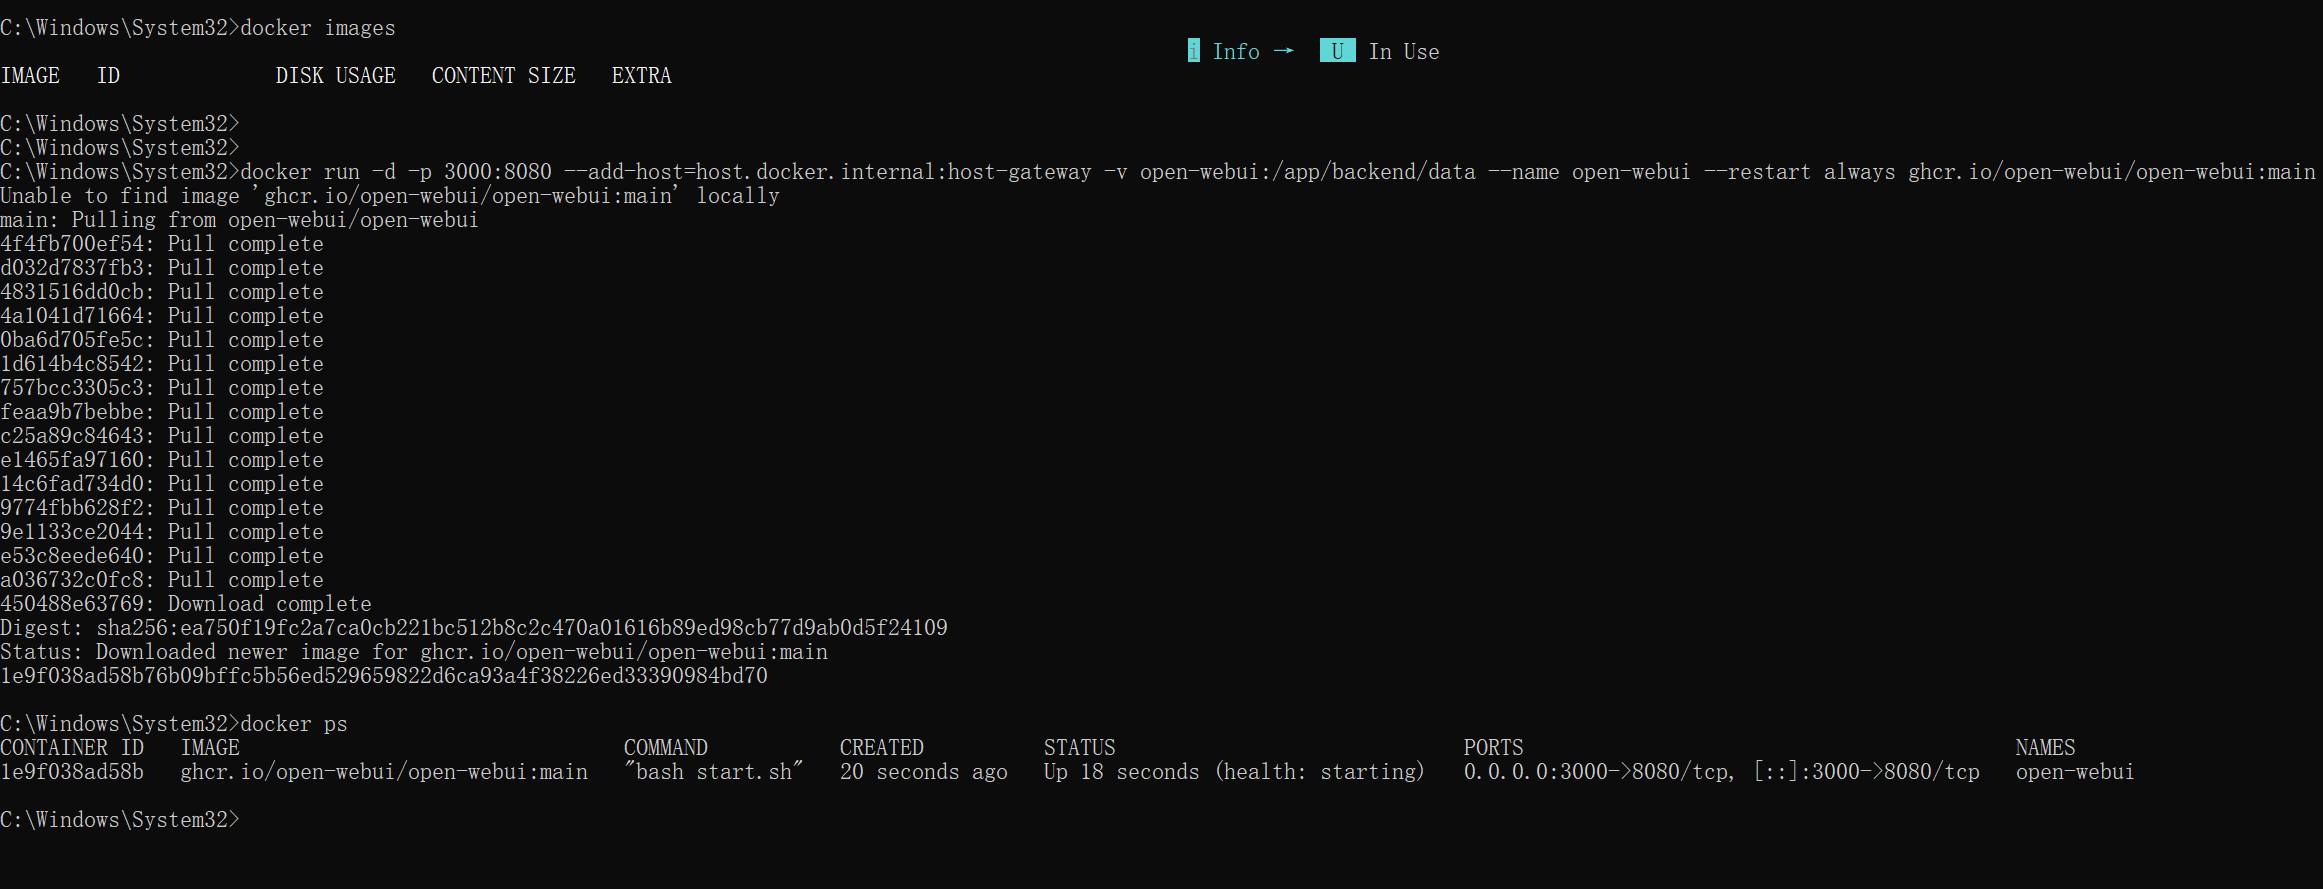The image size is (2323, 889).
Task: Click "--add-host=host.docker.internal:host-gateway" in the run command
Action: pos(828,172)
